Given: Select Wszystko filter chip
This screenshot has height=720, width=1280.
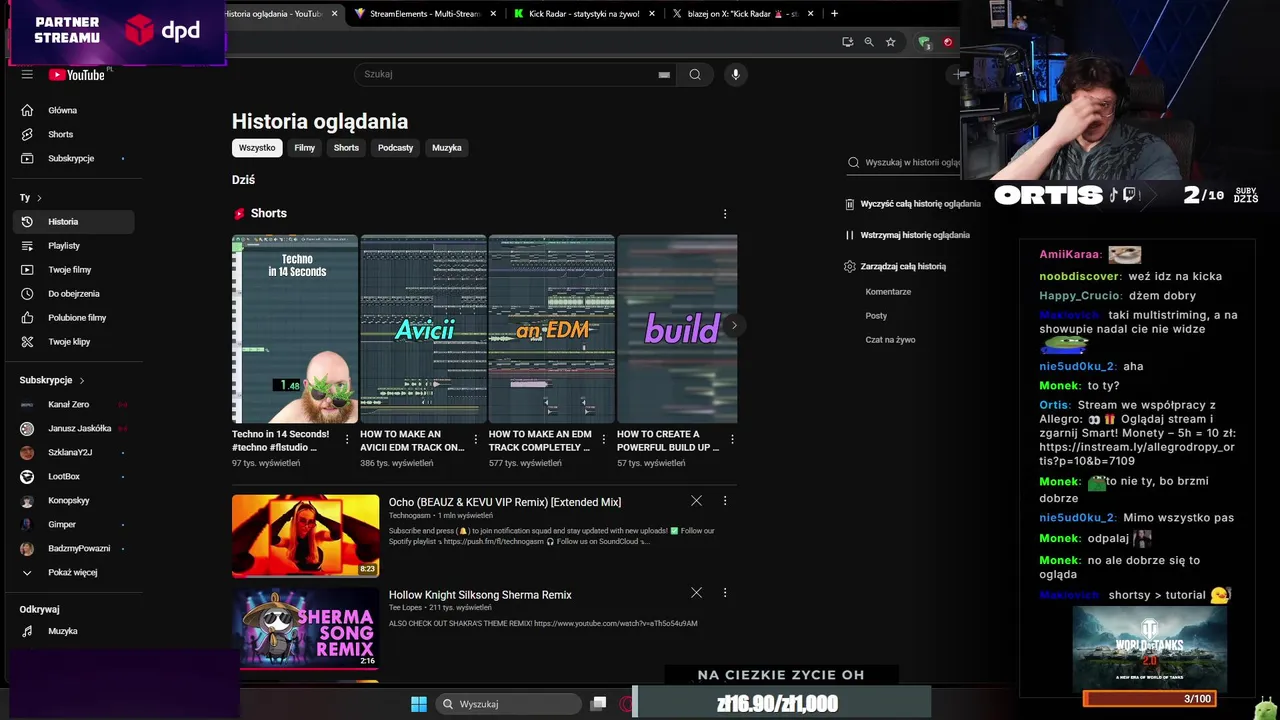Looking at the screenshot, I should [257, 147].
